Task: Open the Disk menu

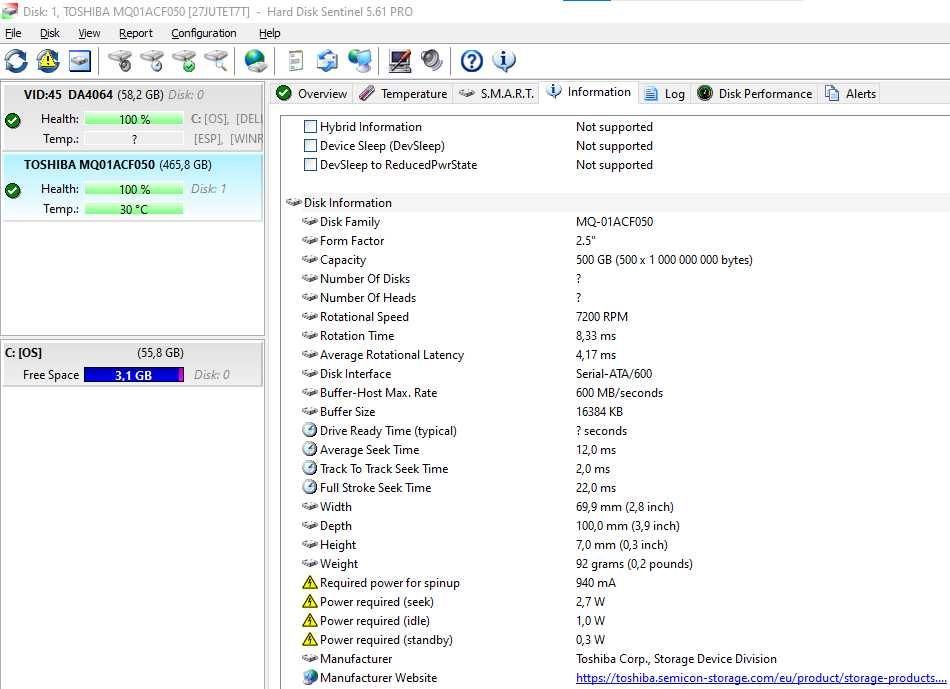Action: click(x=50, y=33)
